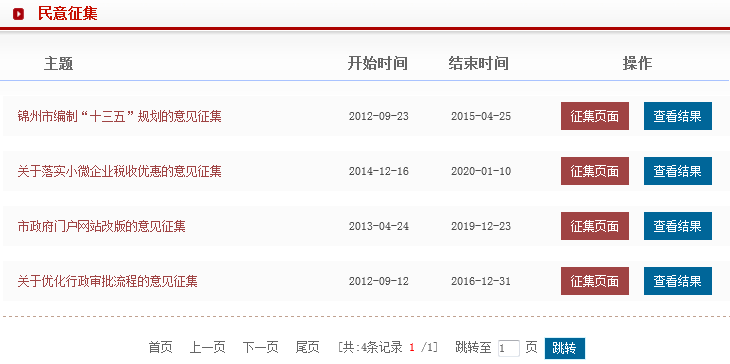Click the red arrow icon beside 民意征集
Image resolution: width=730 pixels, height=364 pixels.
pyautogui.click(x=18, y=14)
